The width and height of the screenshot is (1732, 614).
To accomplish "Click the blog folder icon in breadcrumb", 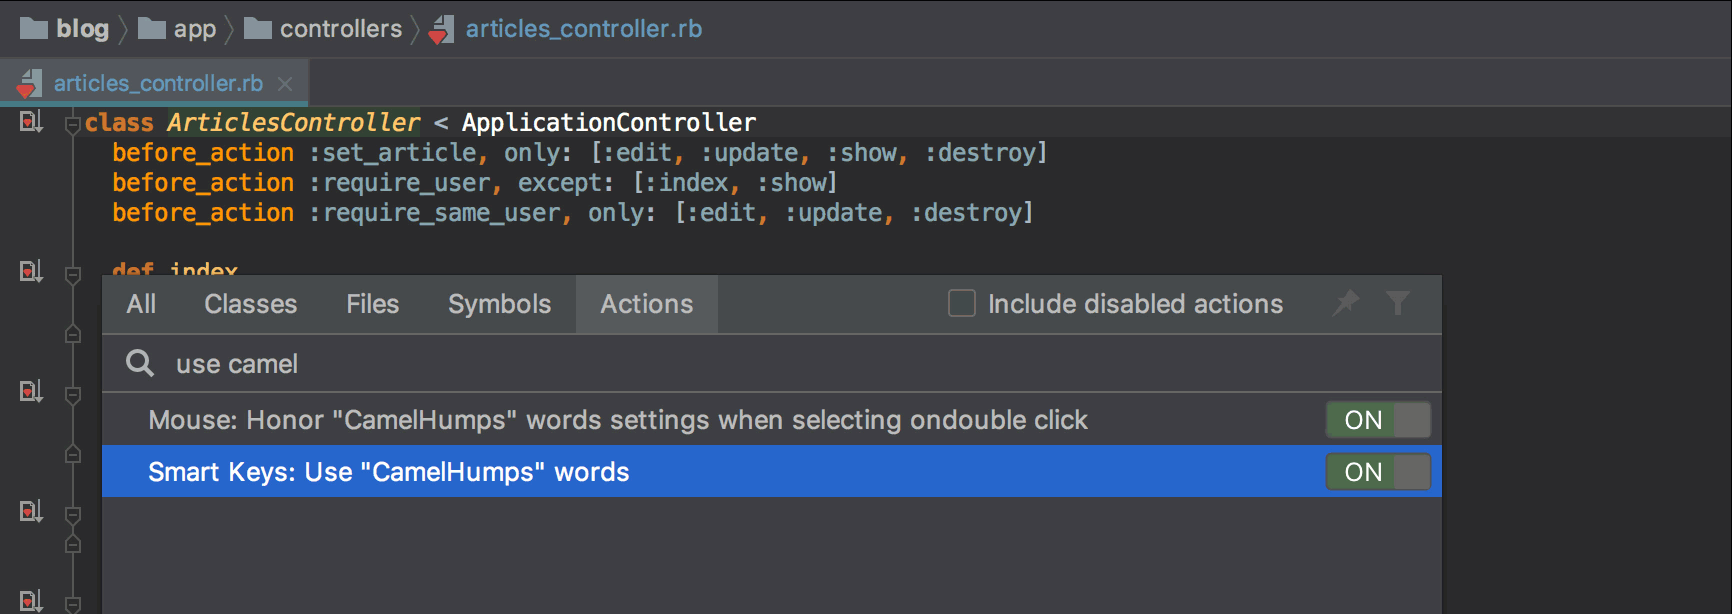I will tap(34, 28).
